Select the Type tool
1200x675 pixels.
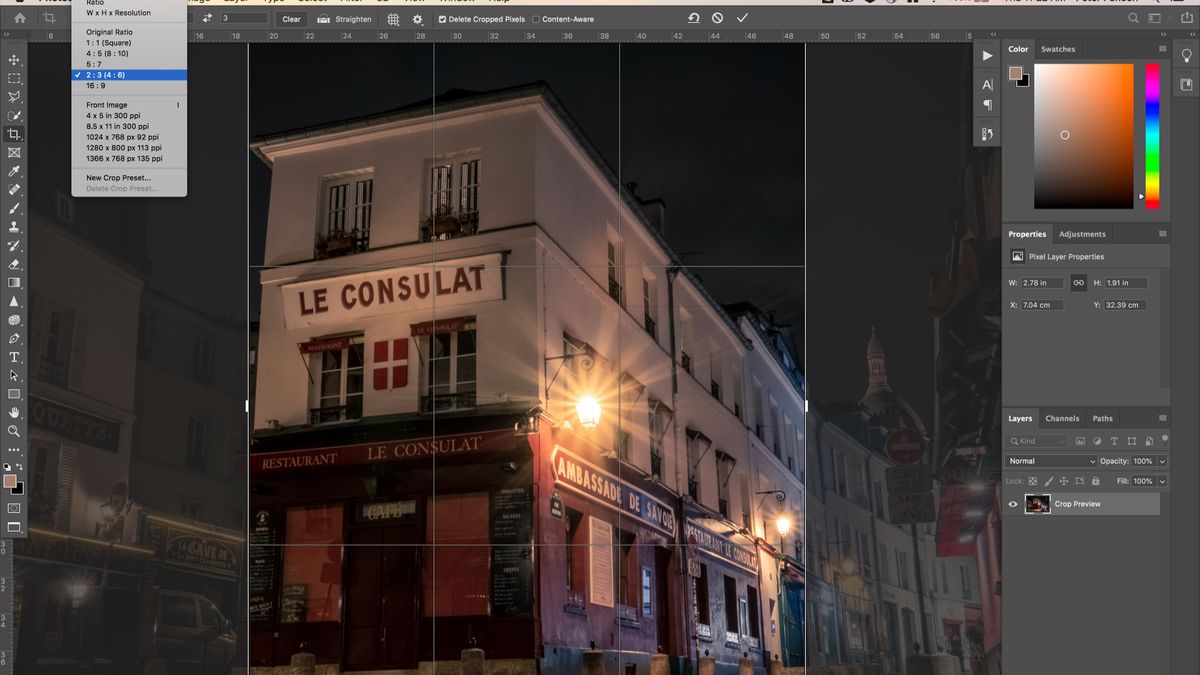point(14,356)
